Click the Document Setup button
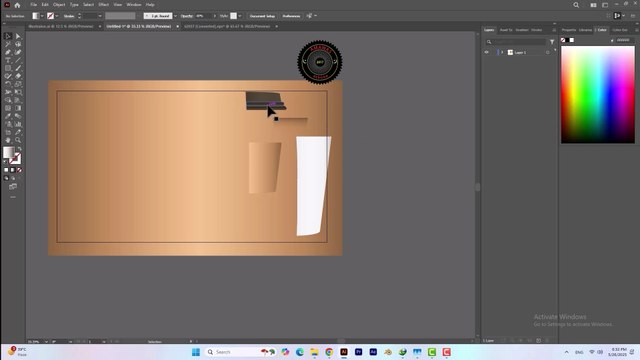Screen dimensions: 640x360 point(262,16)
